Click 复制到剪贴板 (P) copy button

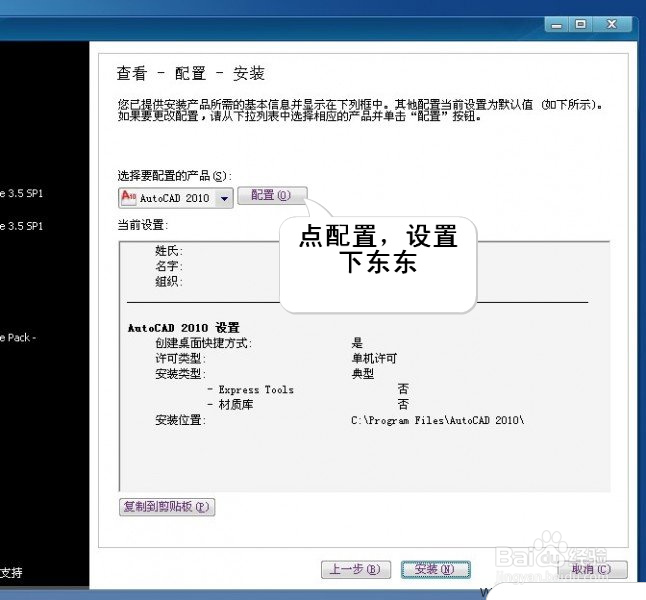click(167, 507)
